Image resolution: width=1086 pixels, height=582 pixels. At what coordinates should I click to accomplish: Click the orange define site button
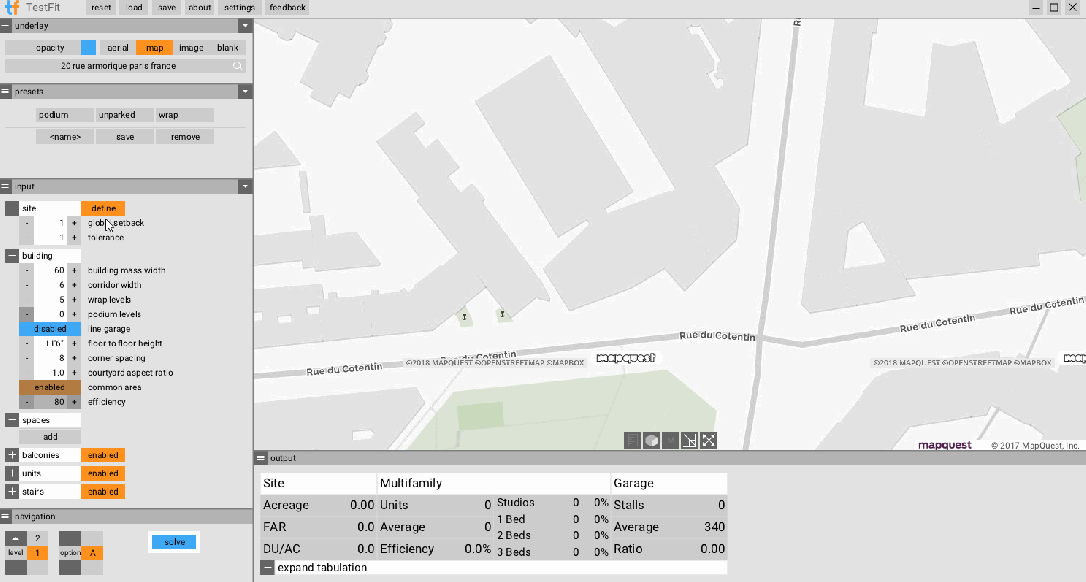pos(103,208)
